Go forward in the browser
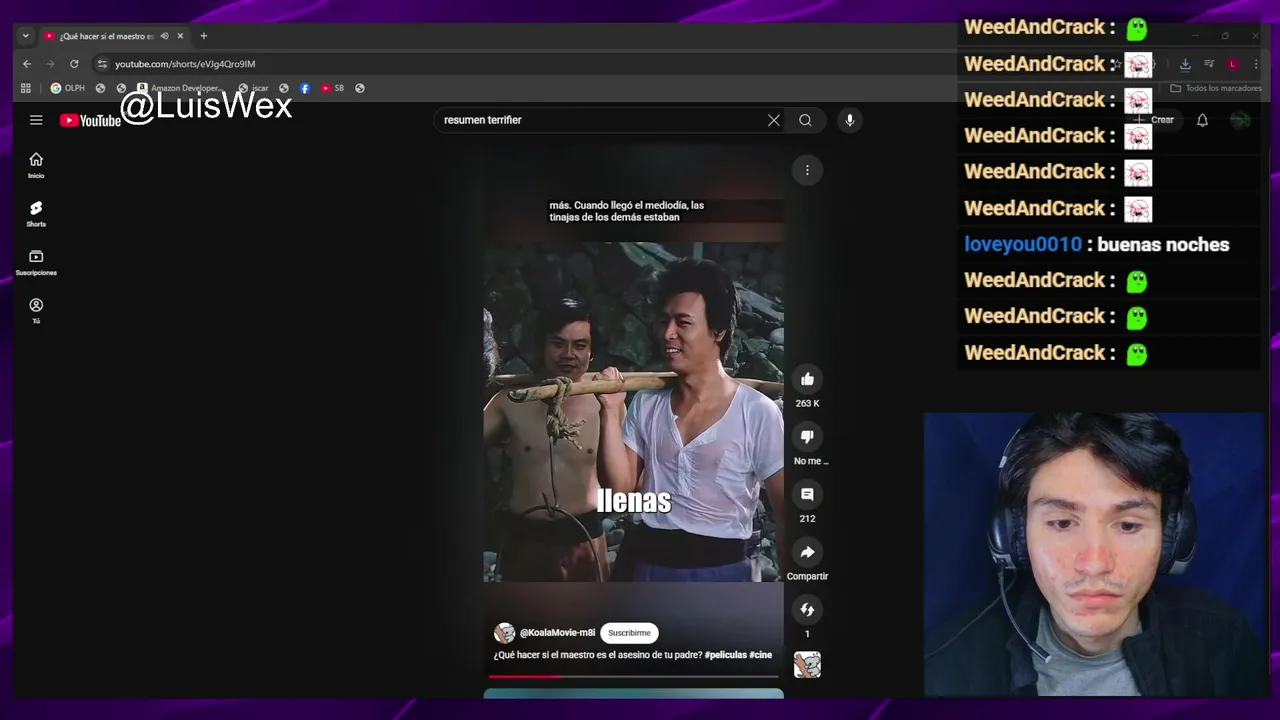 [x=50, y=64]
